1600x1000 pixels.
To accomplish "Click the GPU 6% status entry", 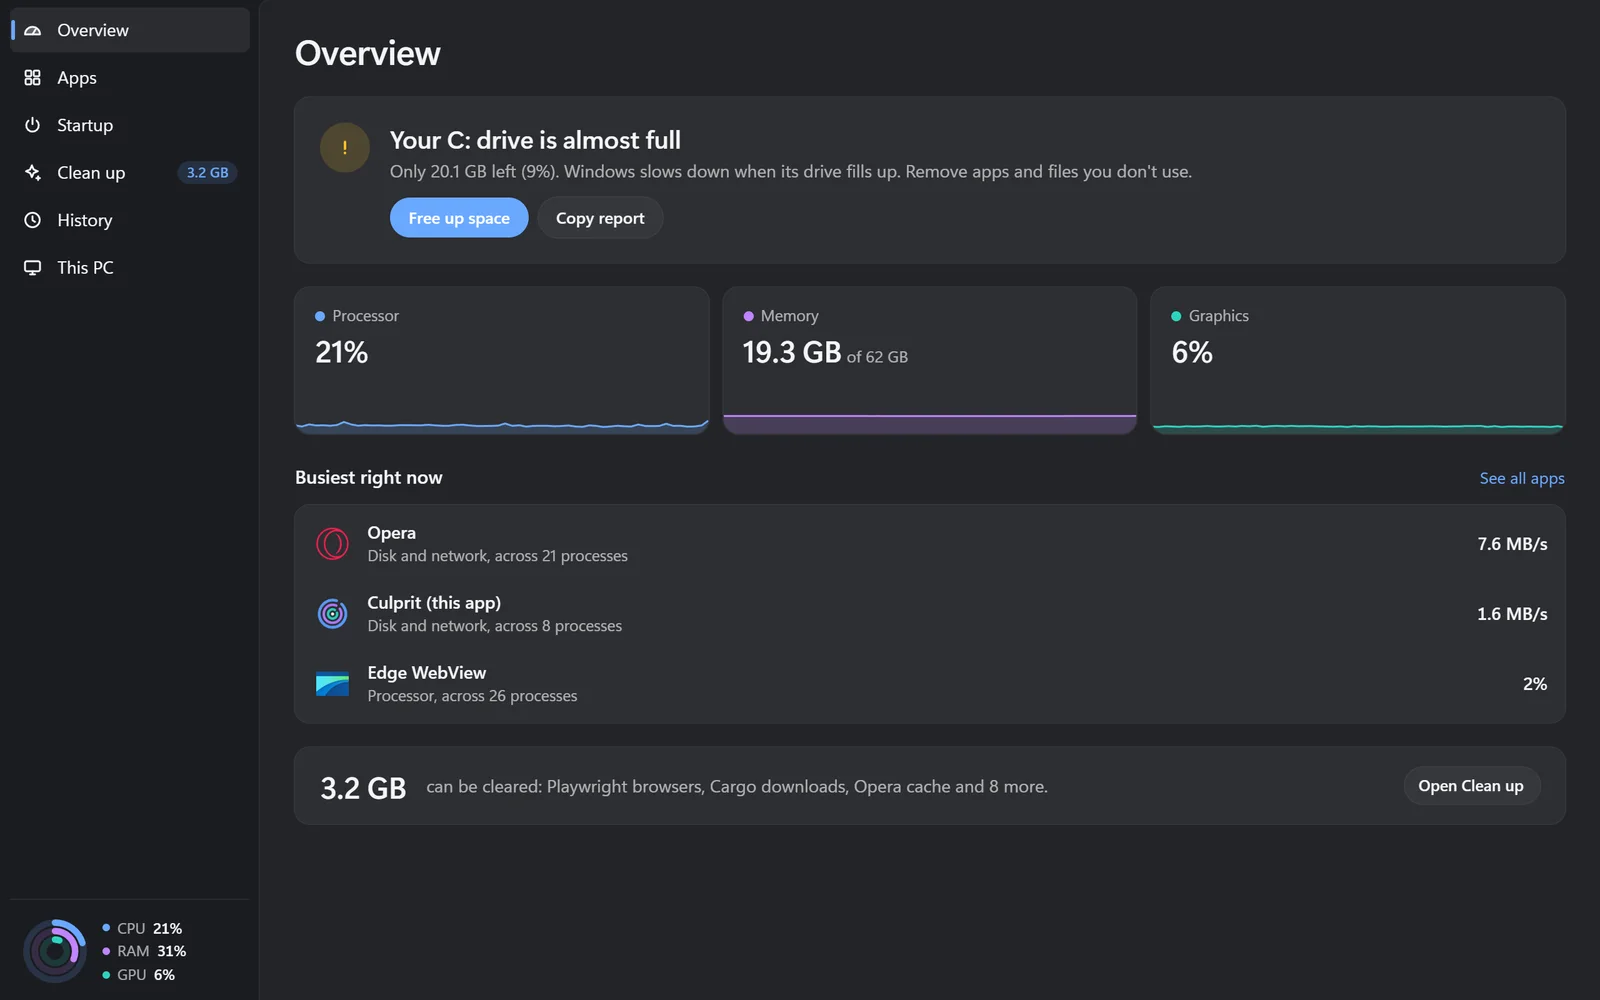I will [x=139, y=975].
